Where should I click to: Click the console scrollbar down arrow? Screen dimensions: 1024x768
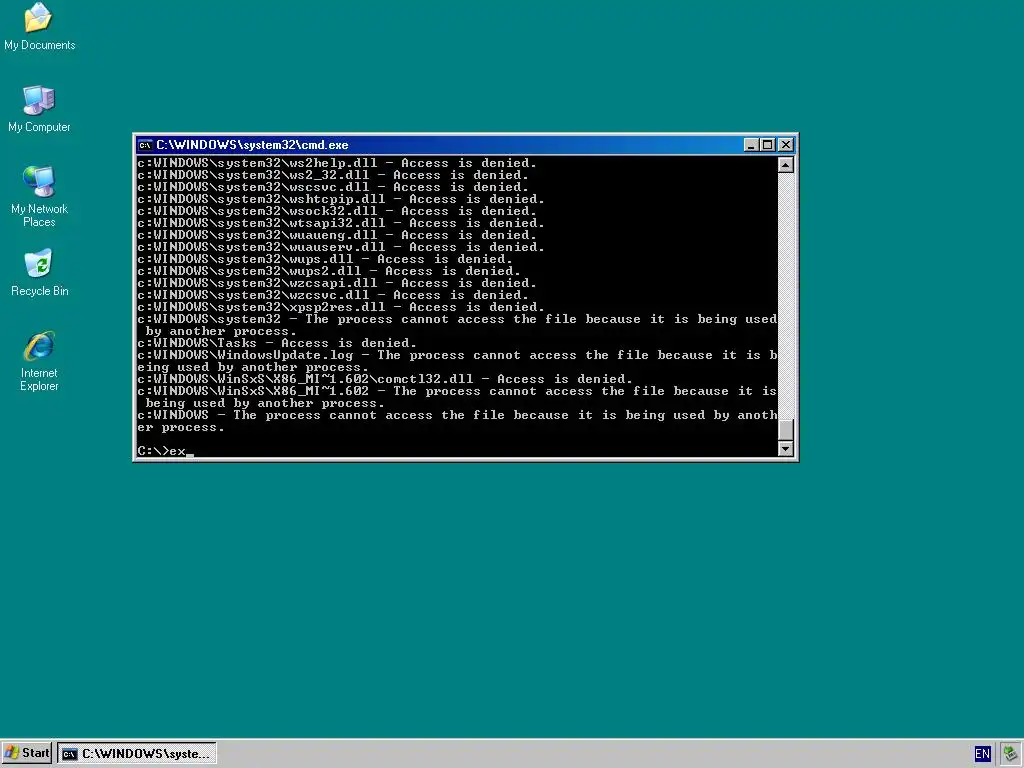(786, 449)
